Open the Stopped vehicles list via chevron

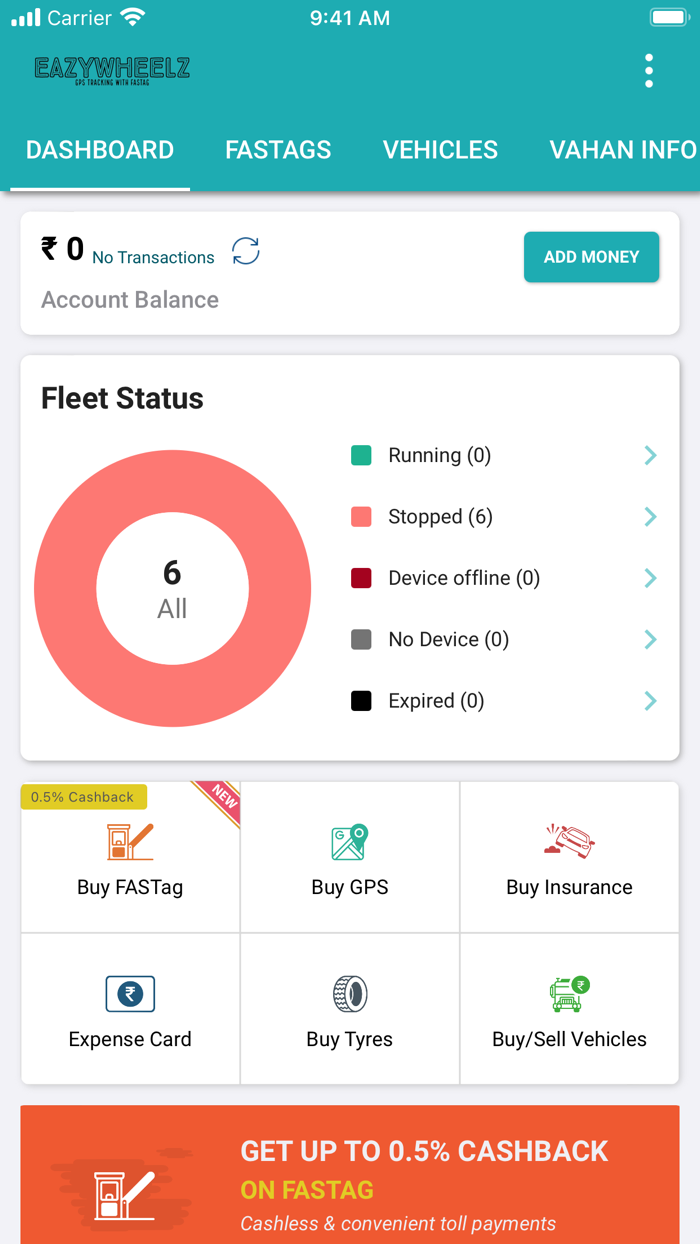tap(650, 516)
